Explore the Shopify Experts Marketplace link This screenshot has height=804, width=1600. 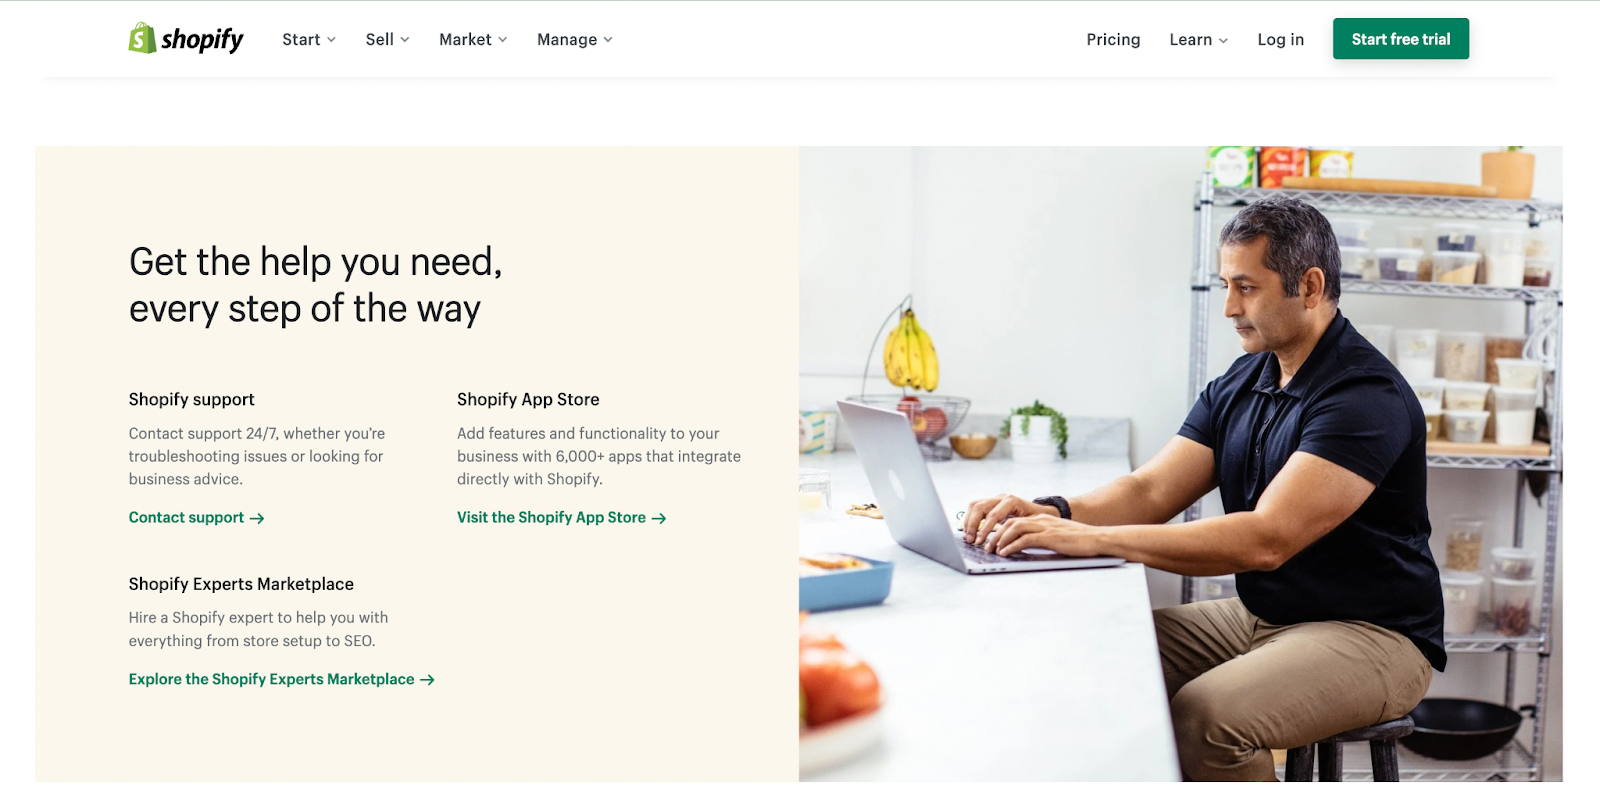[281, 680]
